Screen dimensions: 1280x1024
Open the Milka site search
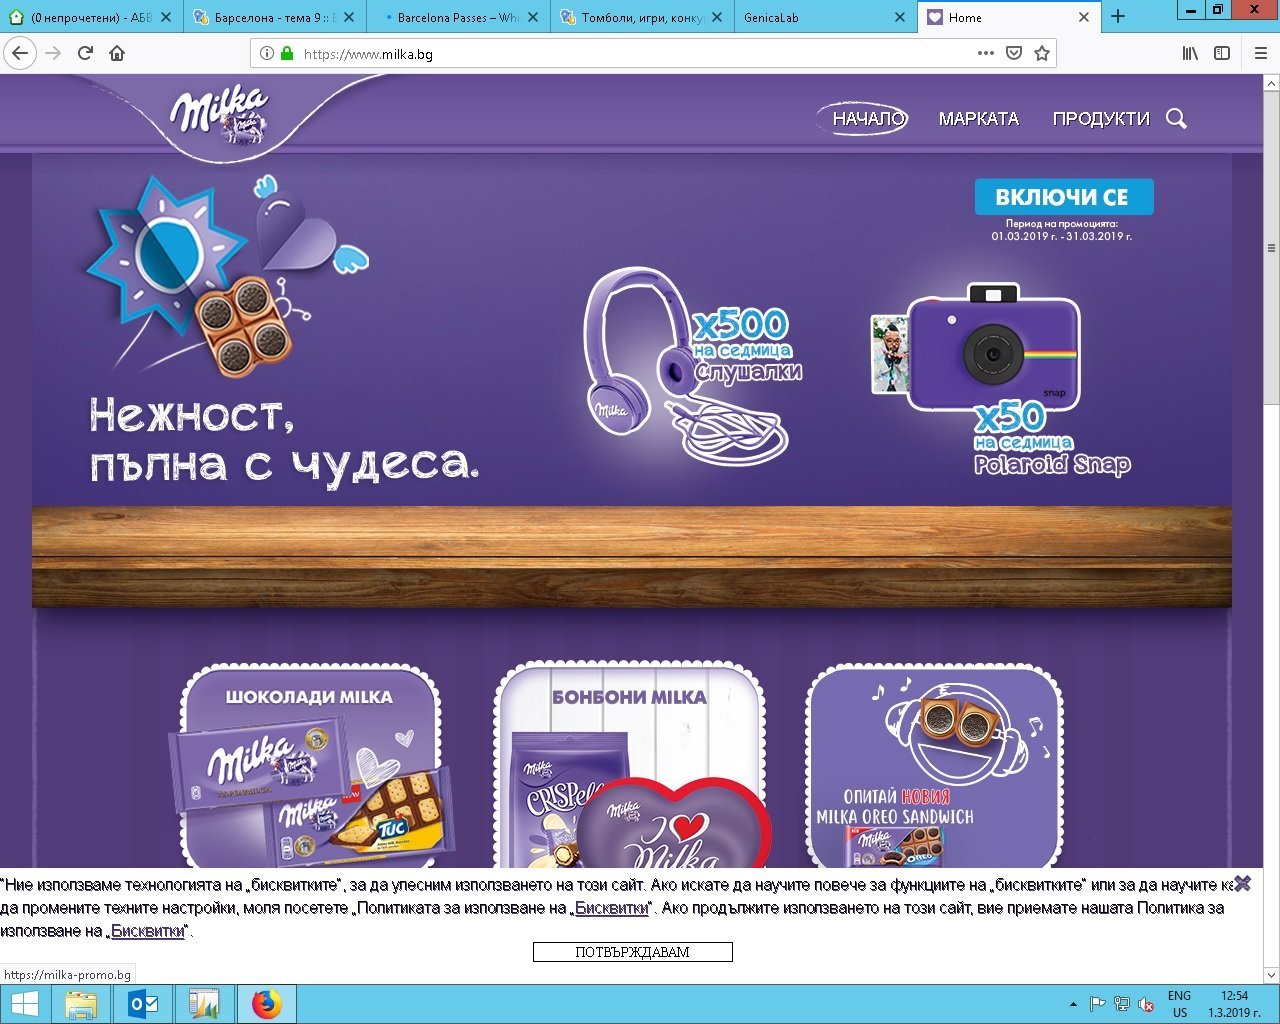pyautogui.click(x=1177, y=119)
